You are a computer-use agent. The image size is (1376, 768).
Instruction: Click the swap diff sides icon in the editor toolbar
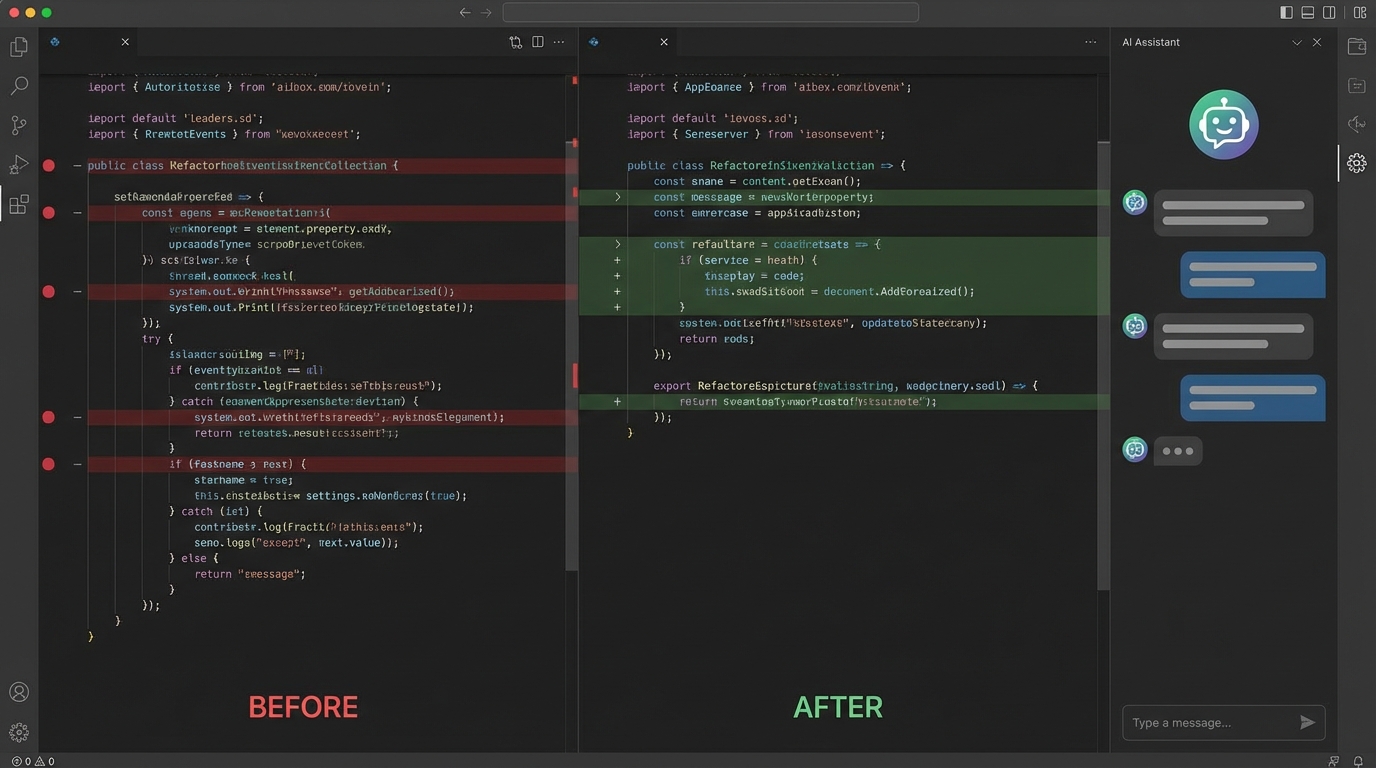coord(515,42)
